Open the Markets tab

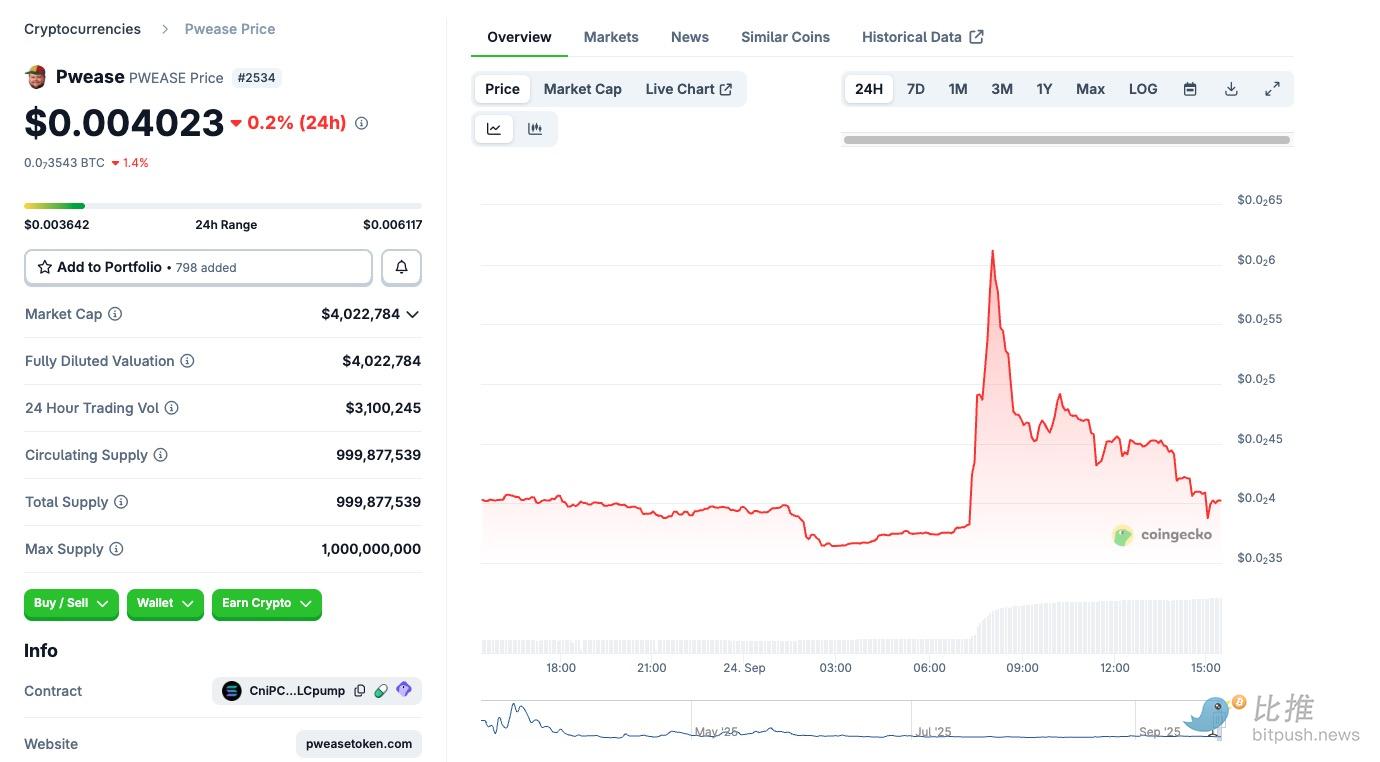pos(610,37)
